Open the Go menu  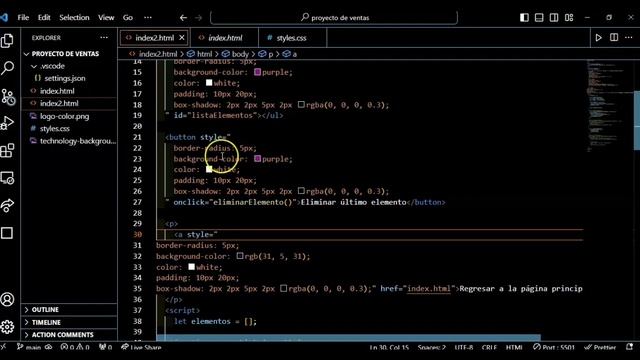[x=128, y=18]
